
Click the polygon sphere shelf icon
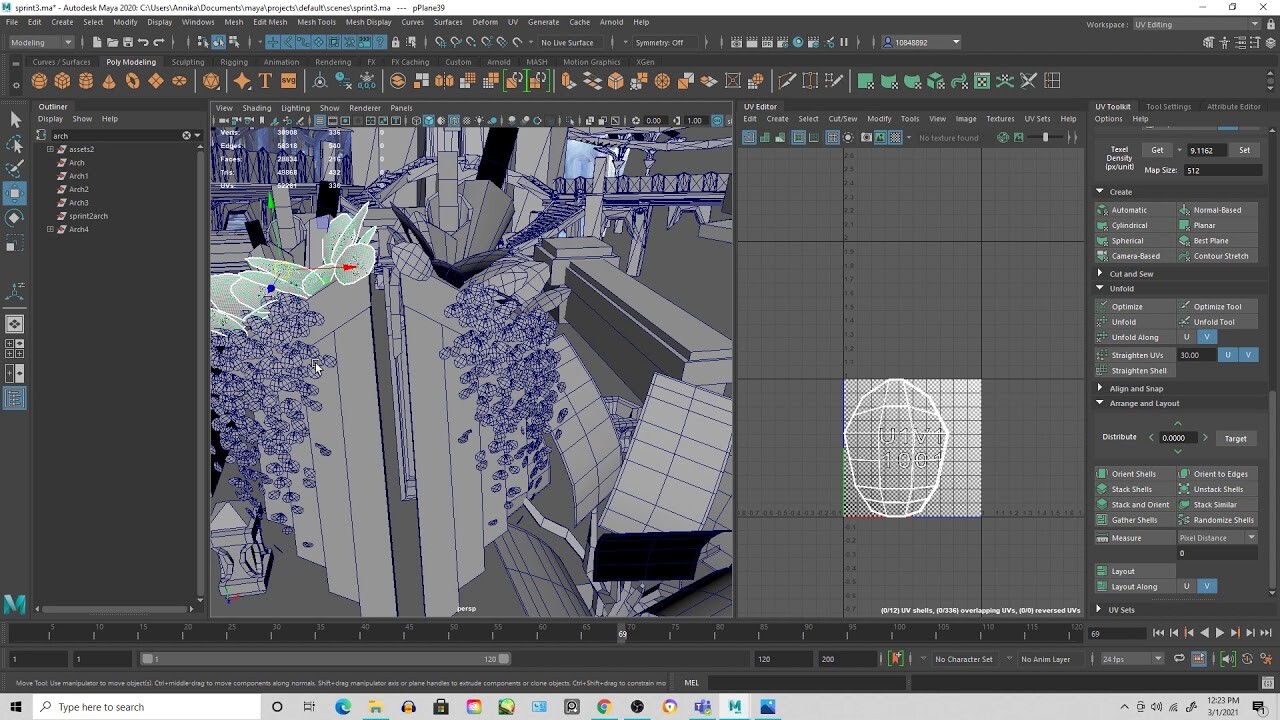pyautogui.click(x=39, y=81)
